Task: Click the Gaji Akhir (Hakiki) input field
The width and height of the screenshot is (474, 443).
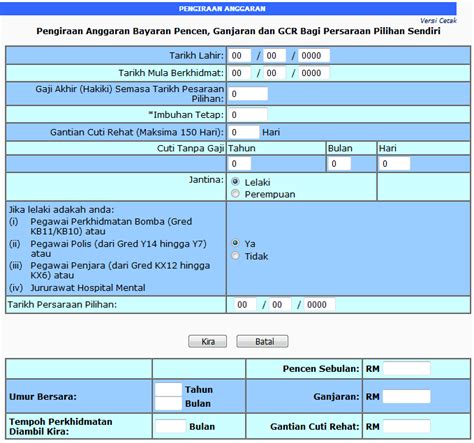Action: [x=248, y=94]
